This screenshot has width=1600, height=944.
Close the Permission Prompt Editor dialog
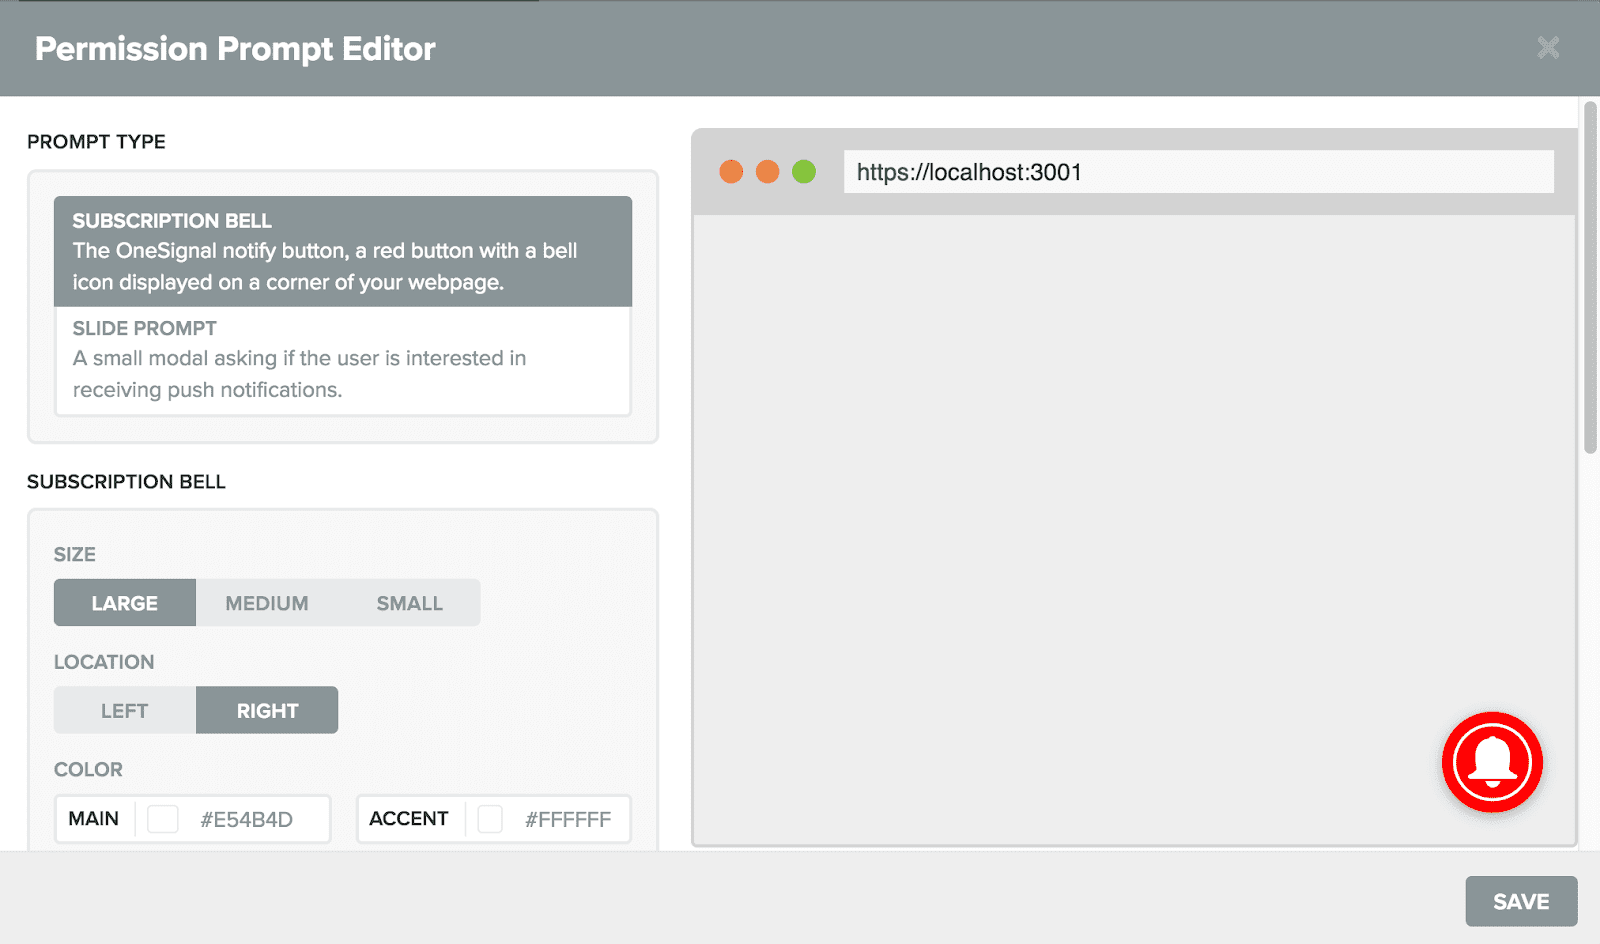[1548, 47]
